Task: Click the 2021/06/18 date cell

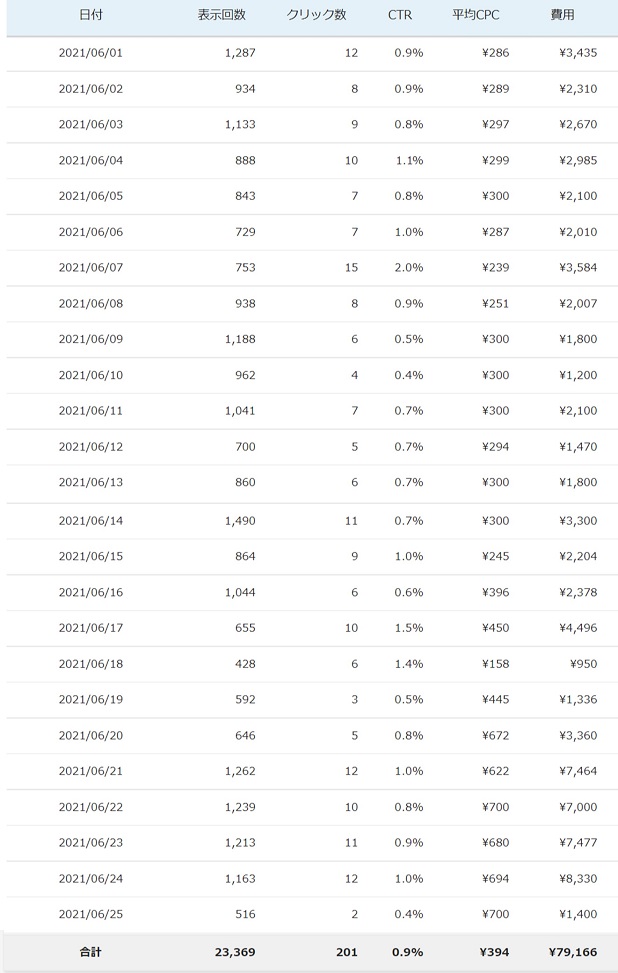Action: click(x=91, y=664)
